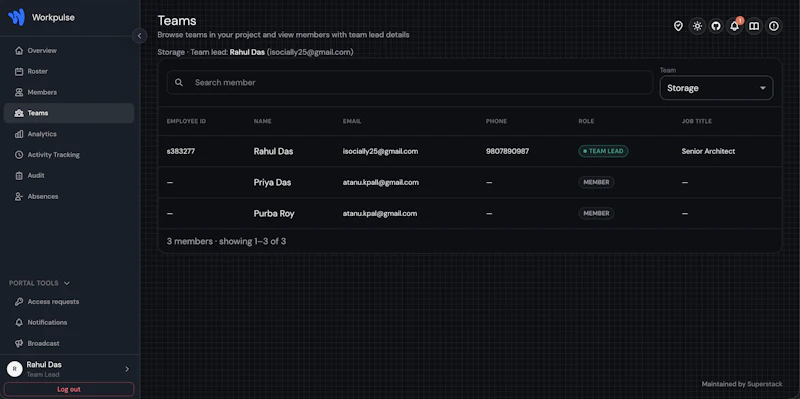This screenshot has width=800, height=399.
Task: Click the location pin icon in header
Action: [x=678, y=26]
